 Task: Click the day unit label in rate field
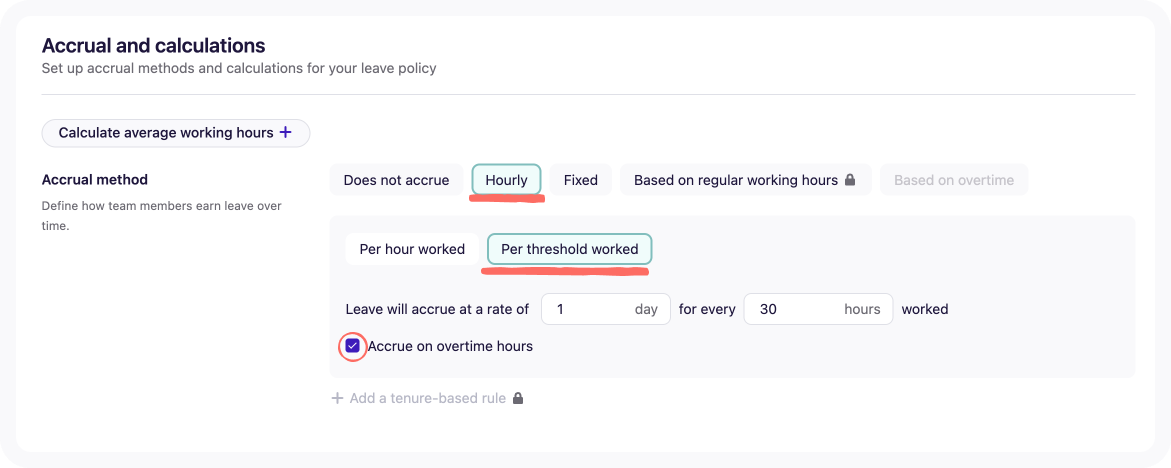[x=646, y=309]
